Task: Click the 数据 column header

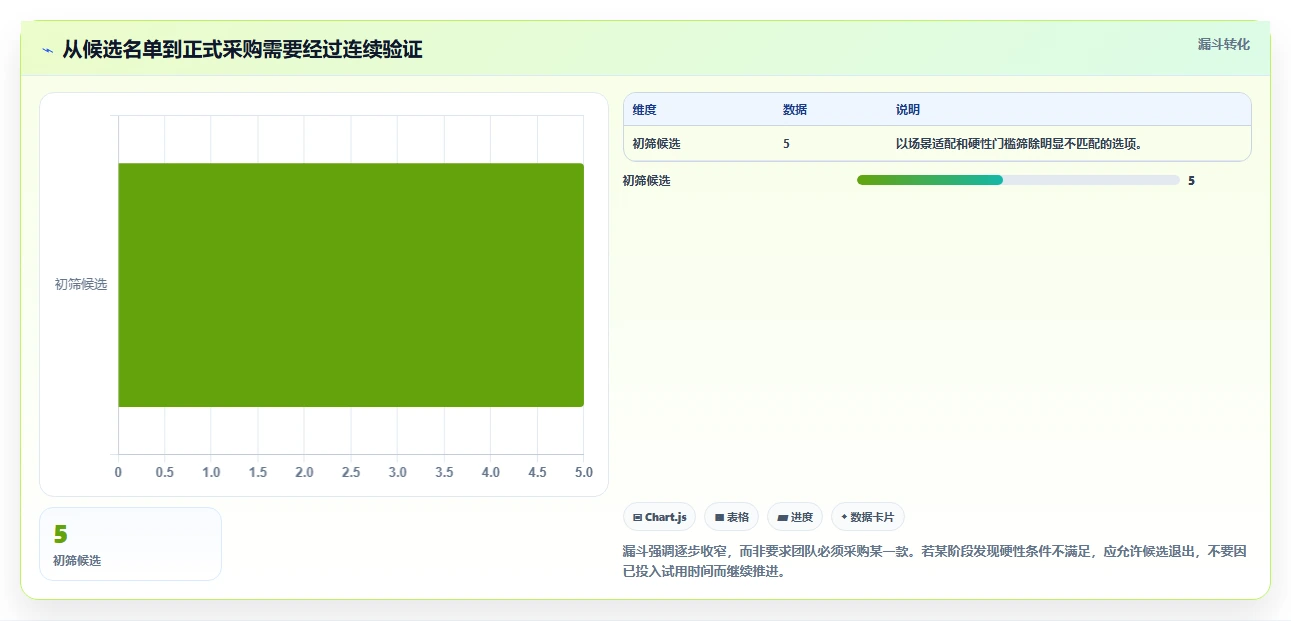Action: point(795,110)
